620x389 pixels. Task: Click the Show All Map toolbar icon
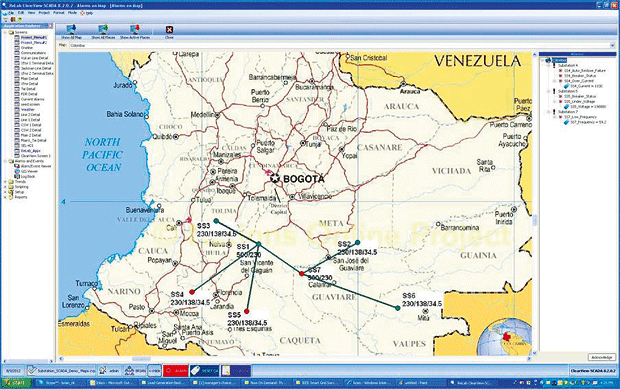click(71, 30)
